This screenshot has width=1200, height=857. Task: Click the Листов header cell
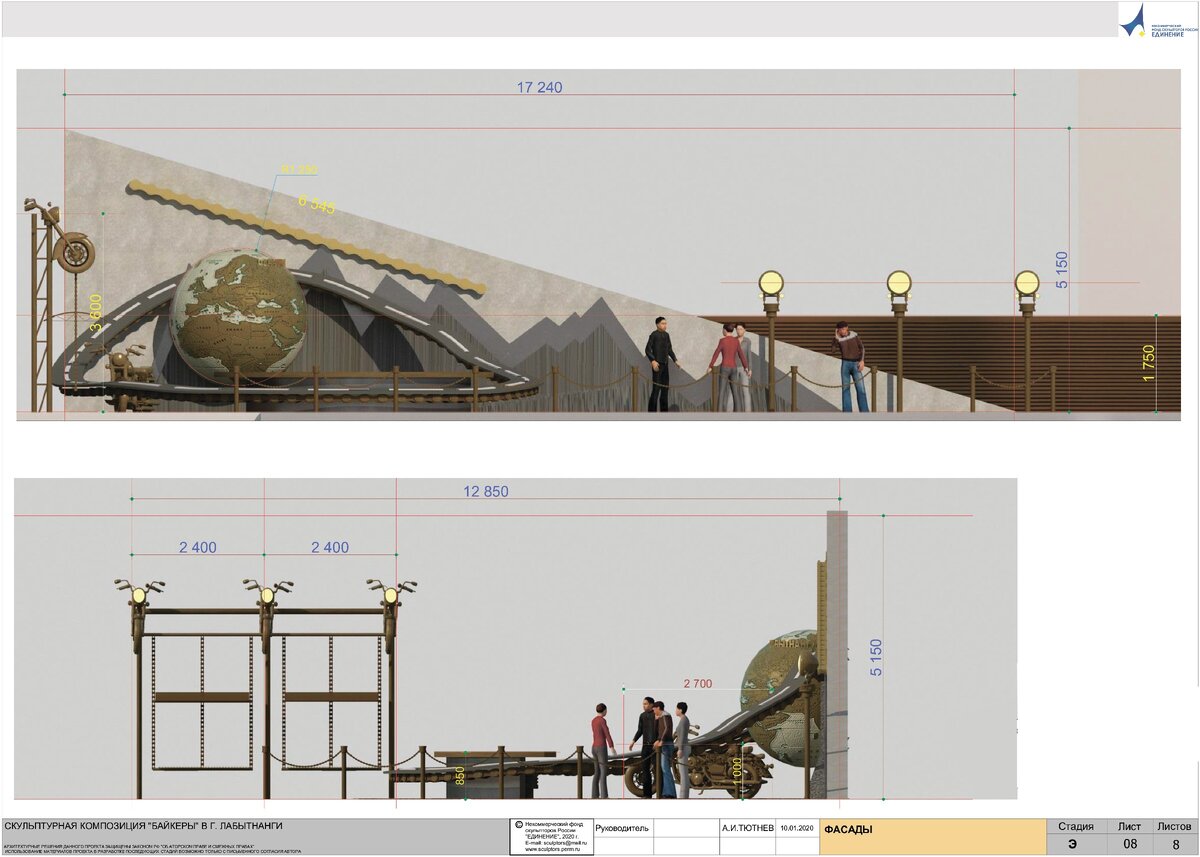coord(1174,827)
